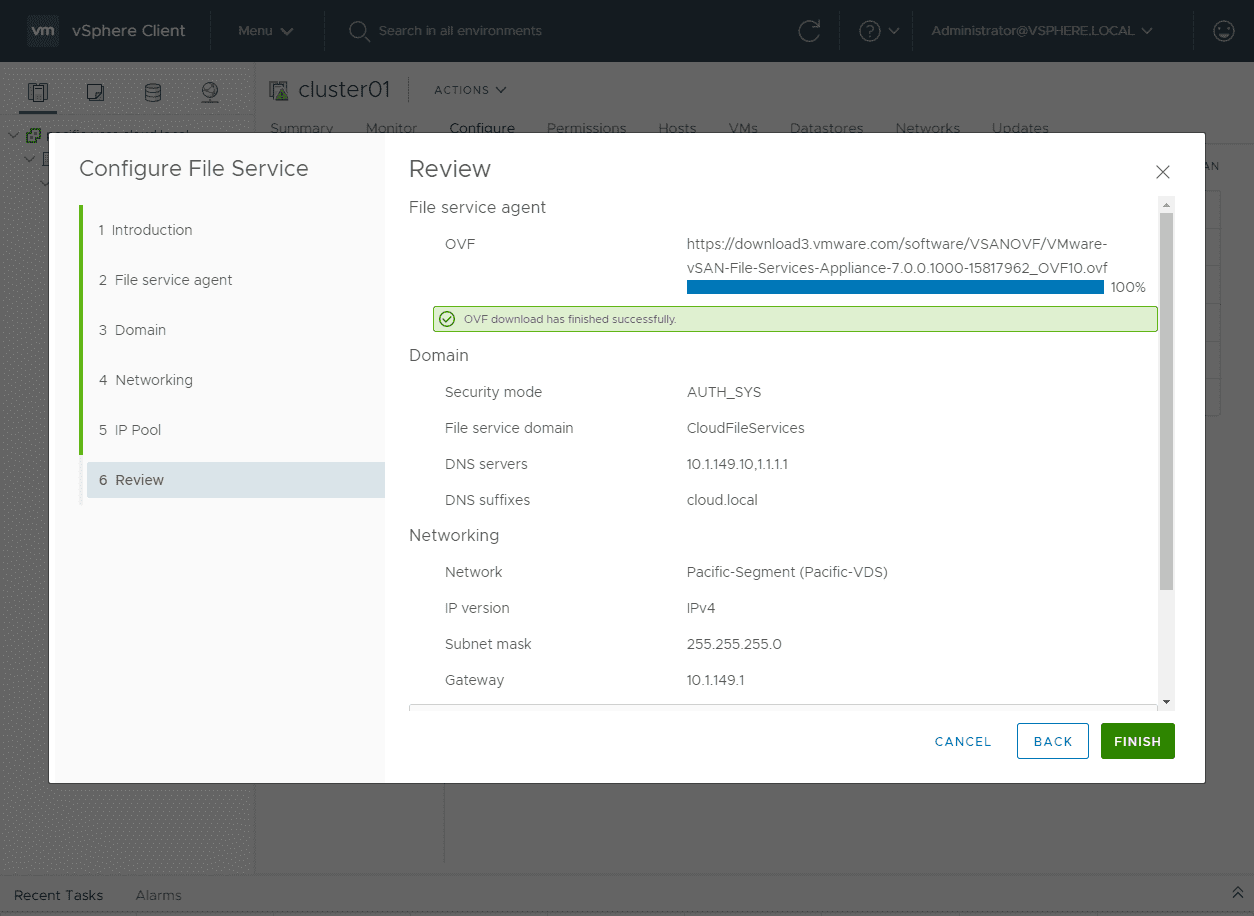1254x916 pixels.
Task: Click Finish to complete file service configuration
Action: pos(1137,741)
